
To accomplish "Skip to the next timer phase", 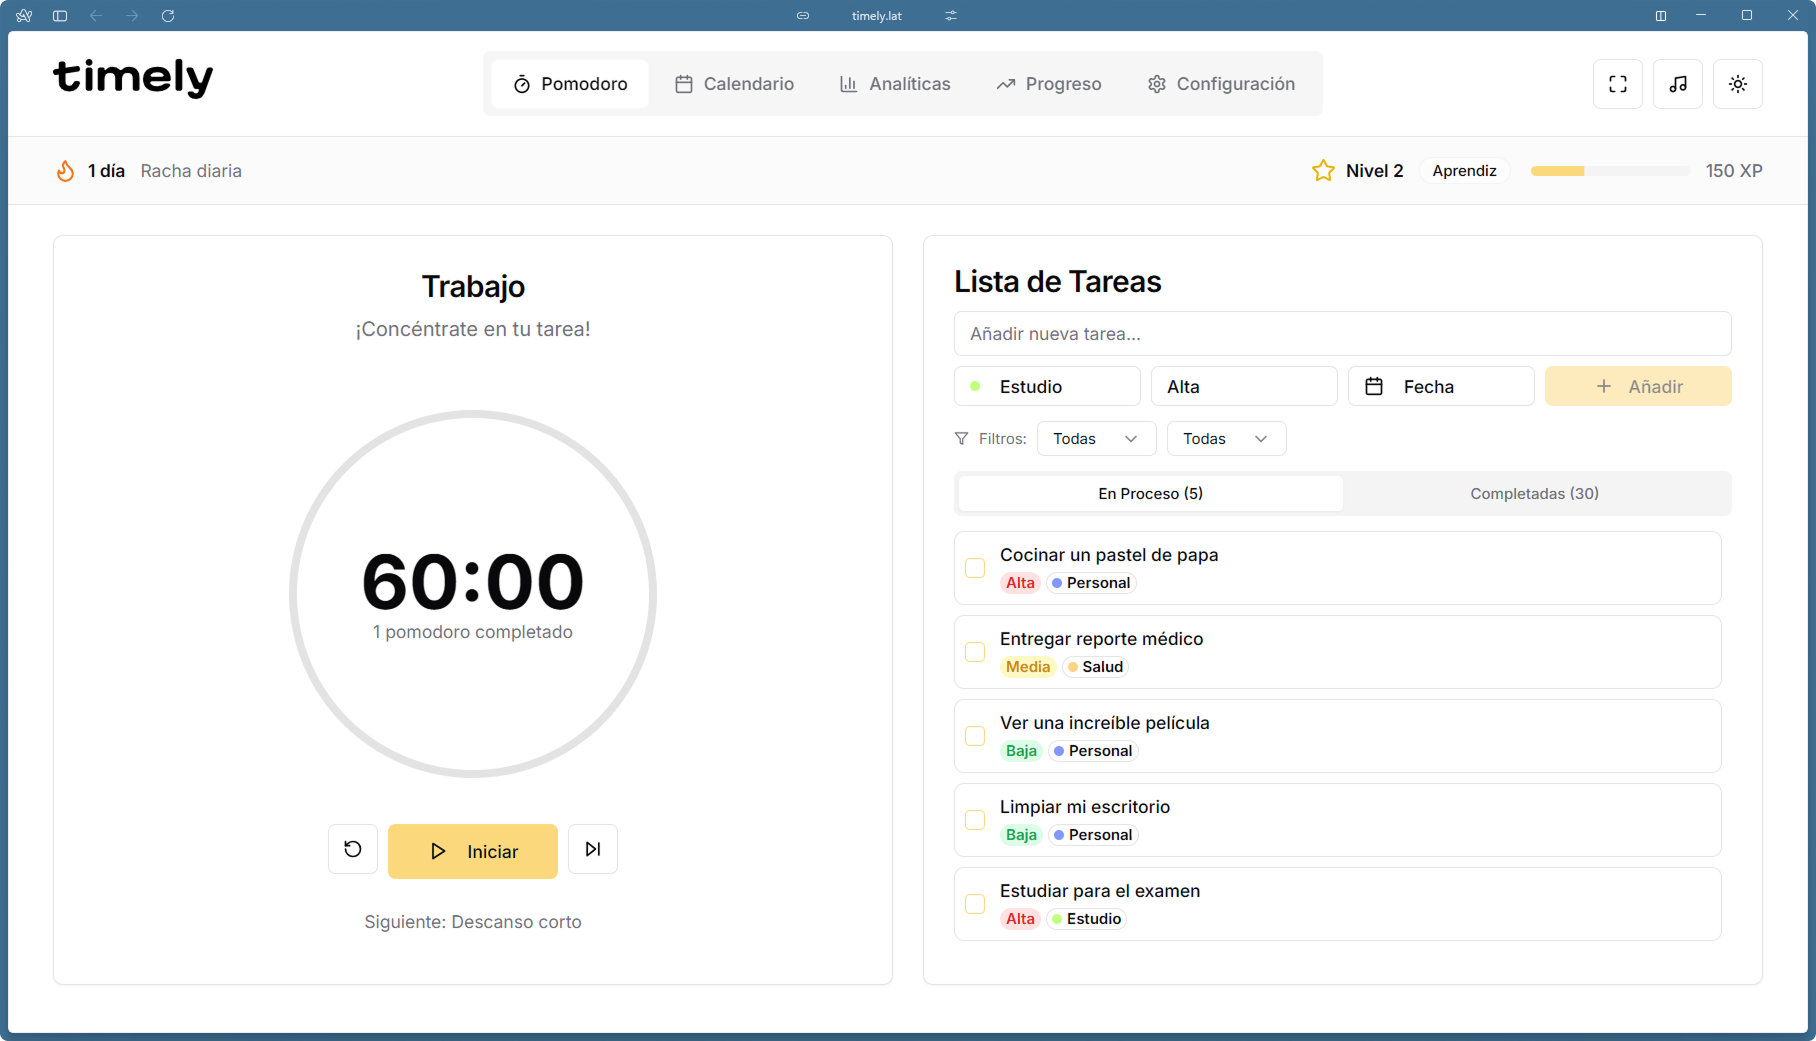I will coord(592,849).
